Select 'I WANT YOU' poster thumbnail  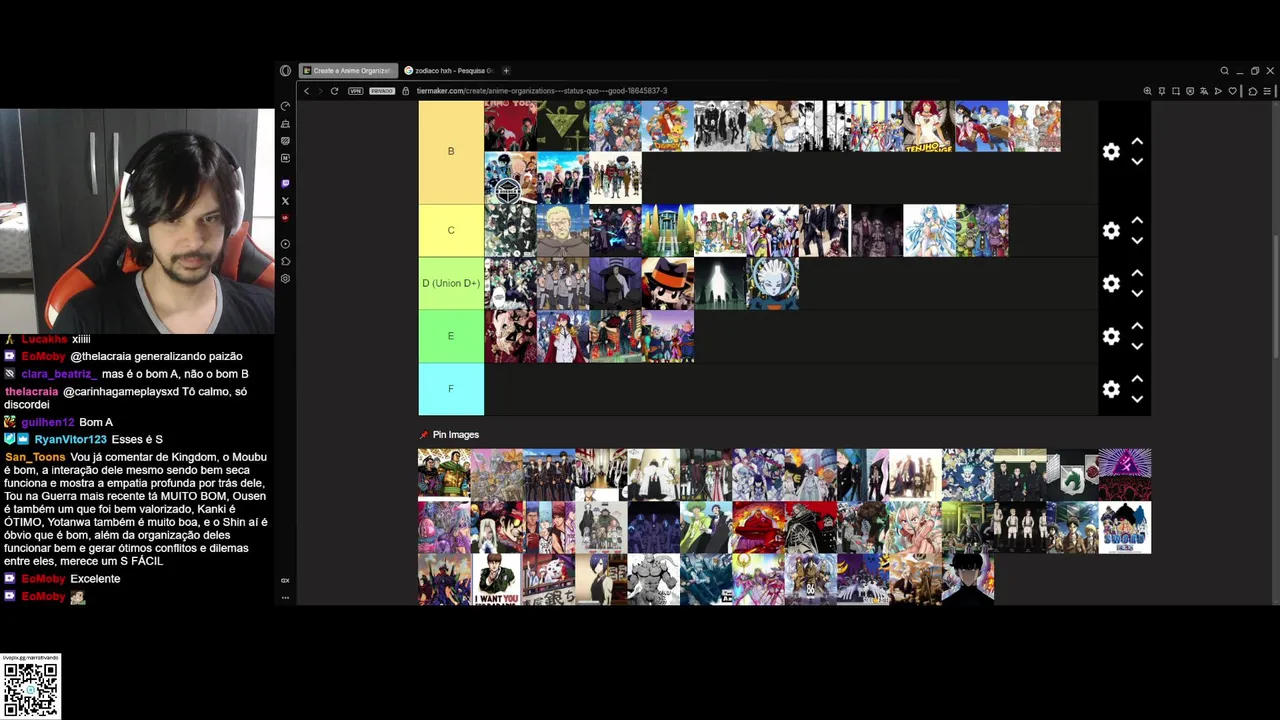click(x=496, y=580)
